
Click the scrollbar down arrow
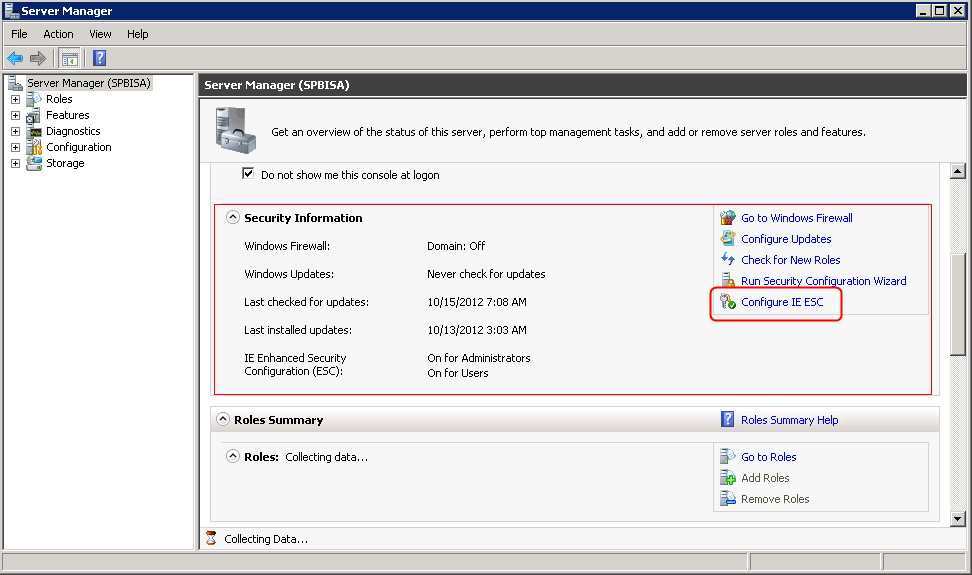[x=958, y=519]
